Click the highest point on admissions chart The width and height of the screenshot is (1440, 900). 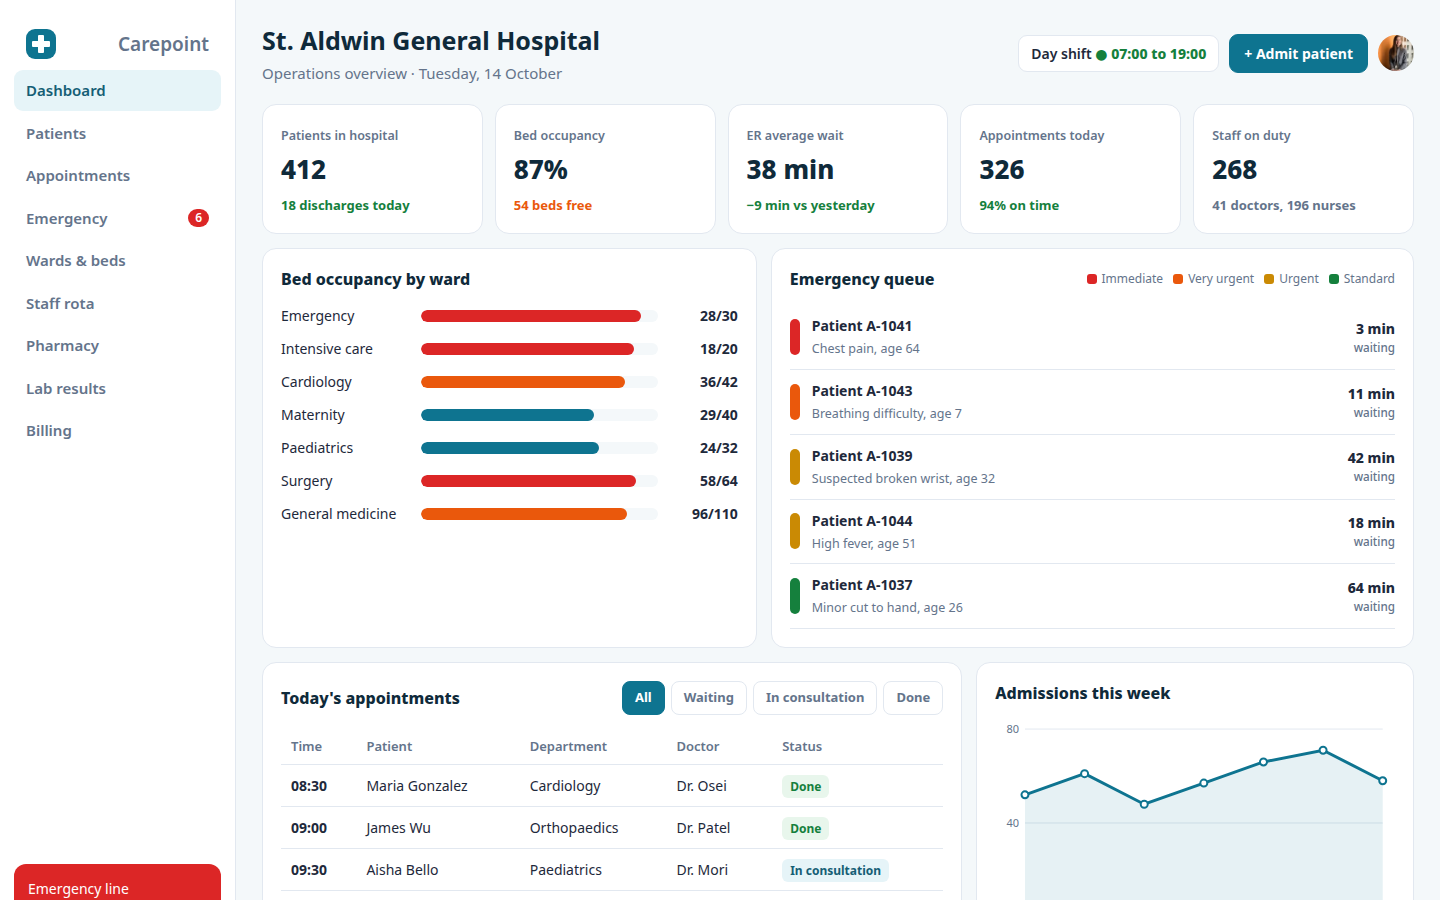1323,750
